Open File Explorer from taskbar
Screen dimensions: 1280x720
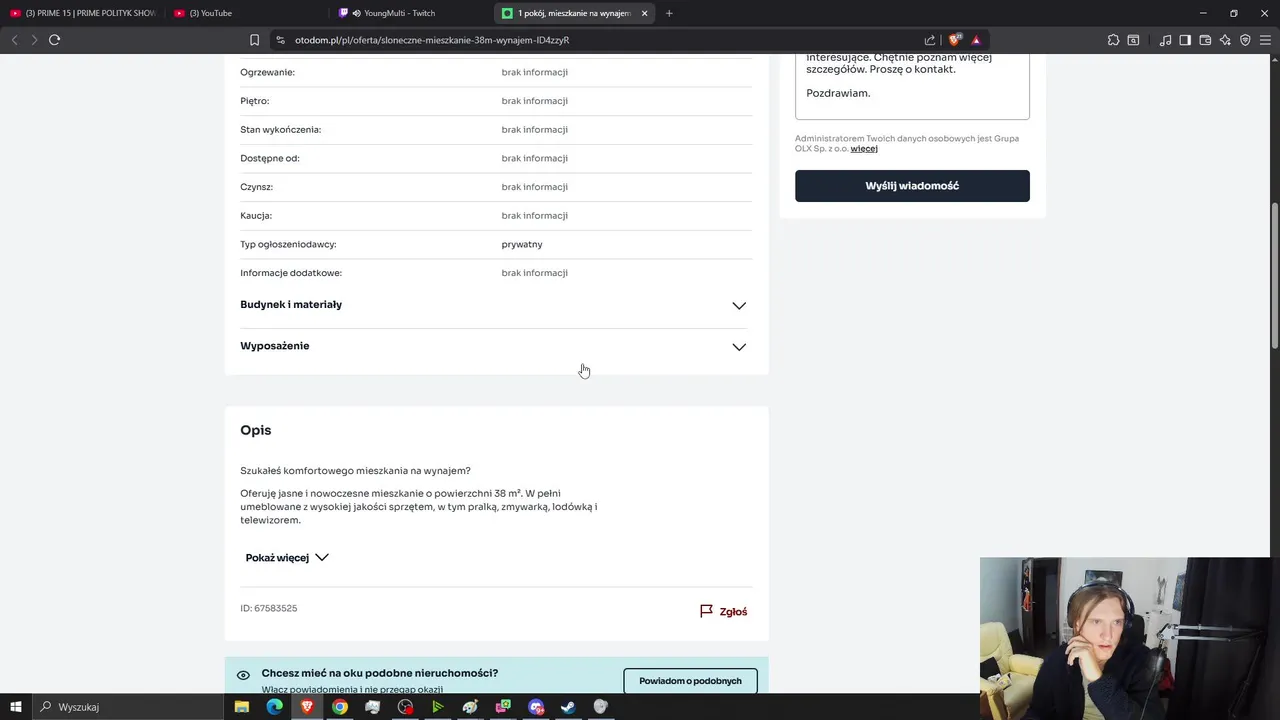tap(242, 707)
